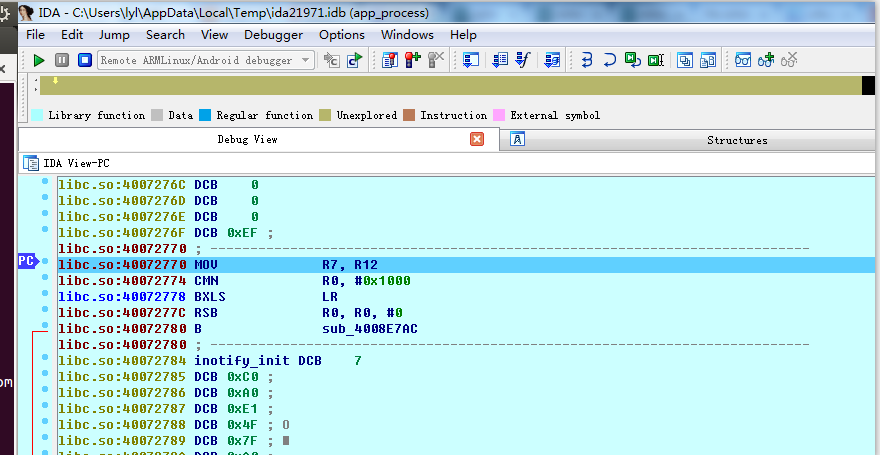Click the Run until return icon
This screenshot has height=455, width=880.
(x=633, y=60)
